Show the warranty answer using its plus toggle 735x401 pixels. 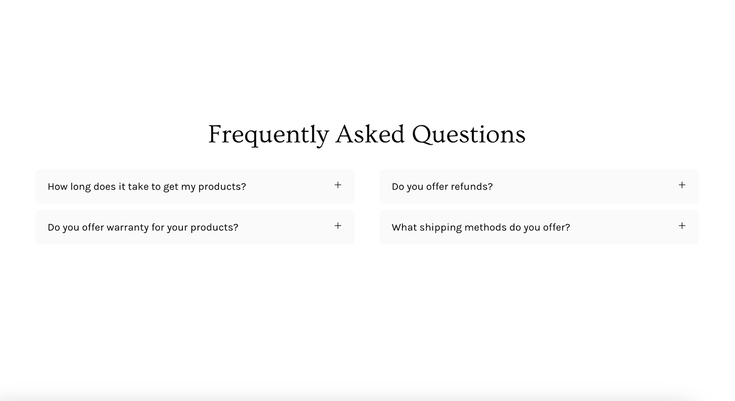338,226
